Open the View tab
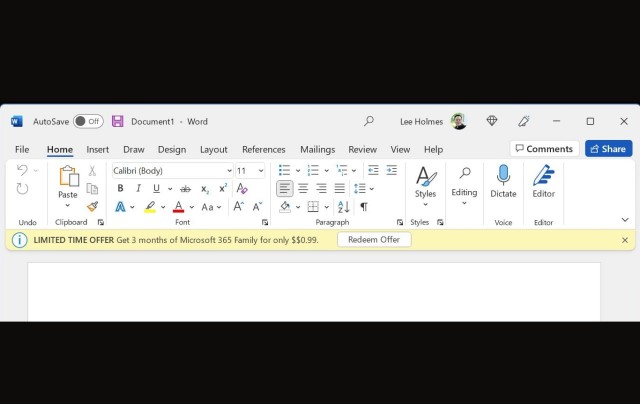This screenshot has height=404, width=640. [400, 149]
